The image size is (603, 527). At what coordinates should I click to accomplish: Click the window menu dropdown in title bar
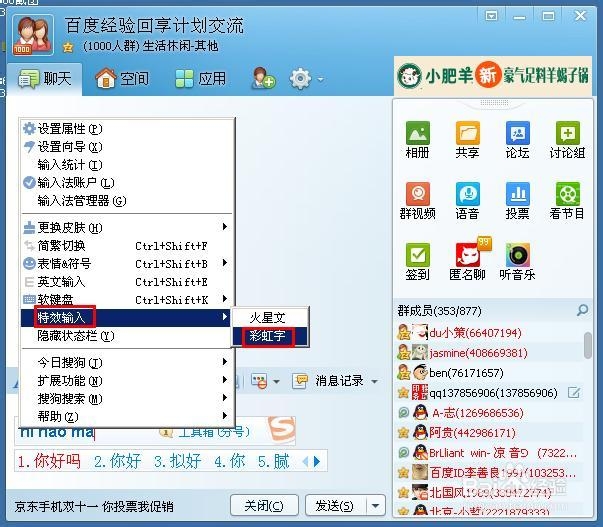pyautogui.click(x=491, y=16)
